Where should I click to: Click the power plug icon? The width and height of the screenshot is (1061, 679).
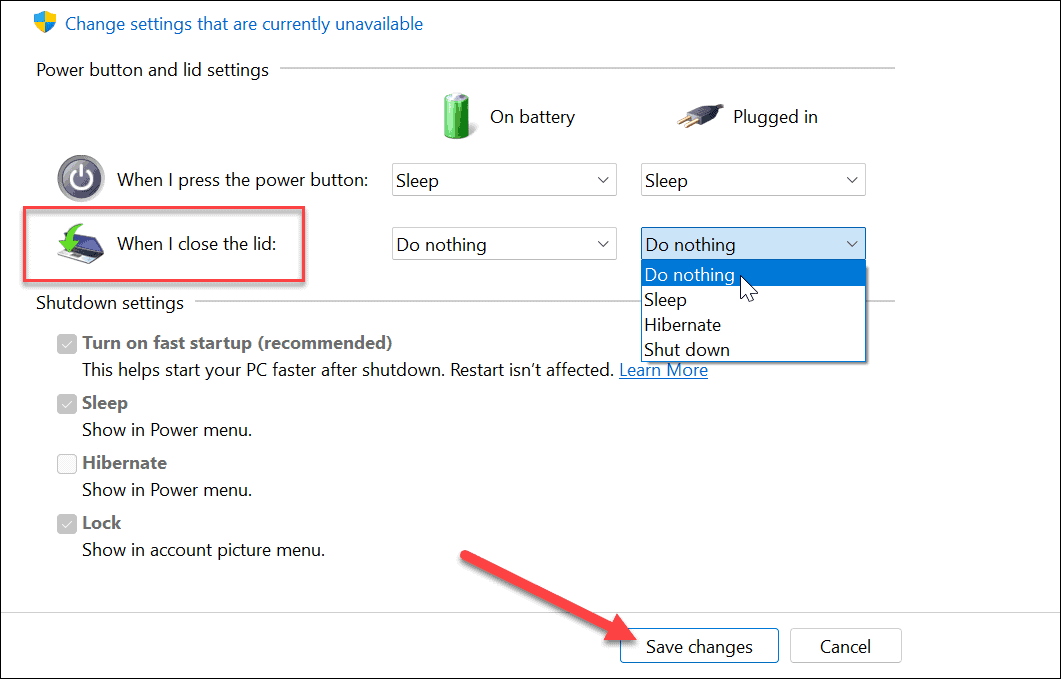point(698,117)
